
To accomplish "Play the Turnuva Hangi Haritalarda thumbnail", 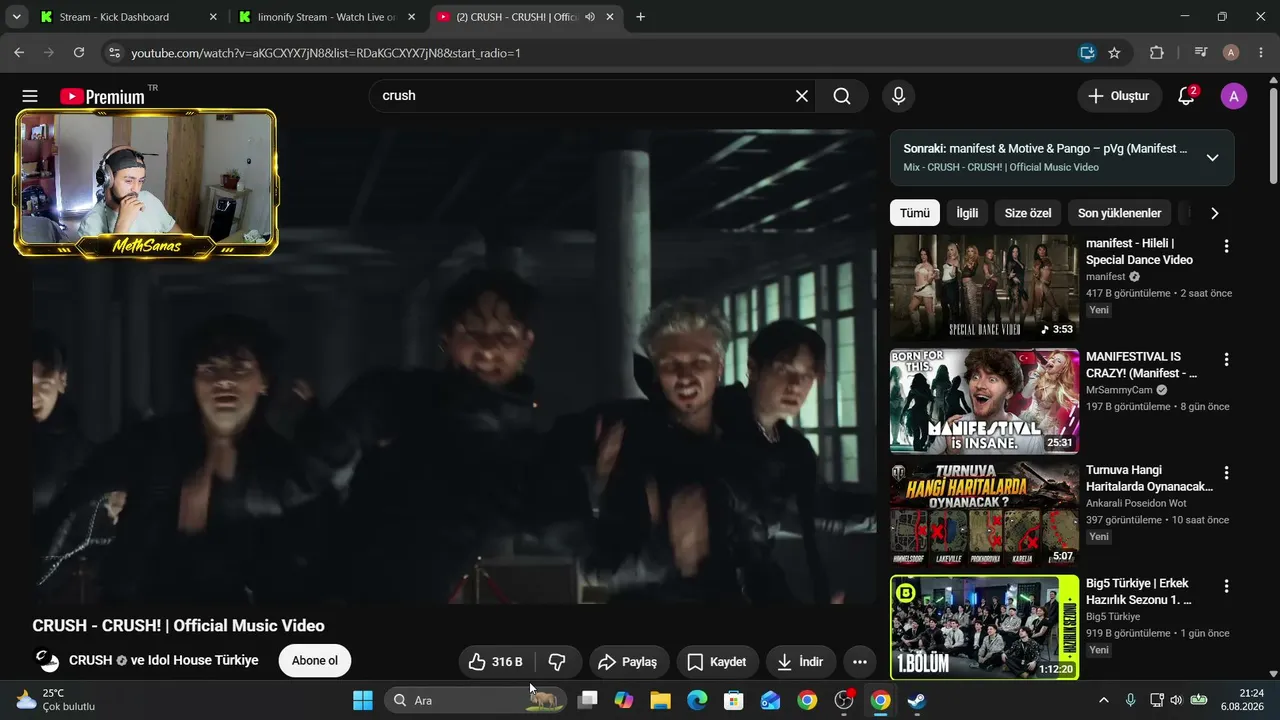I will 984,514.
